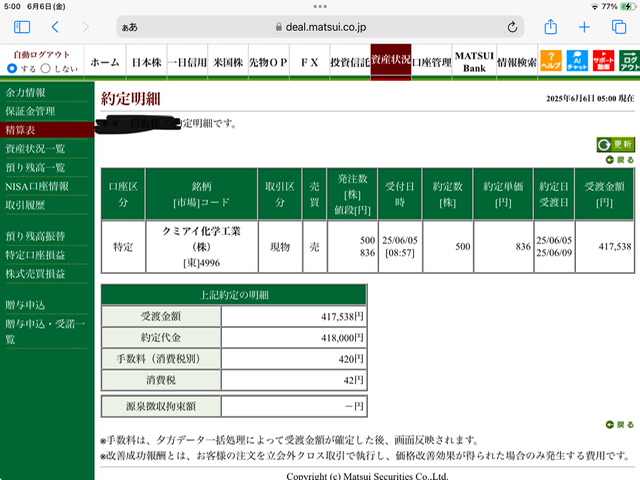This screenshot has width=640, height=480.
Task: Tap the deal.matsui.co.jp address field
Action: [x=320, y=27]
